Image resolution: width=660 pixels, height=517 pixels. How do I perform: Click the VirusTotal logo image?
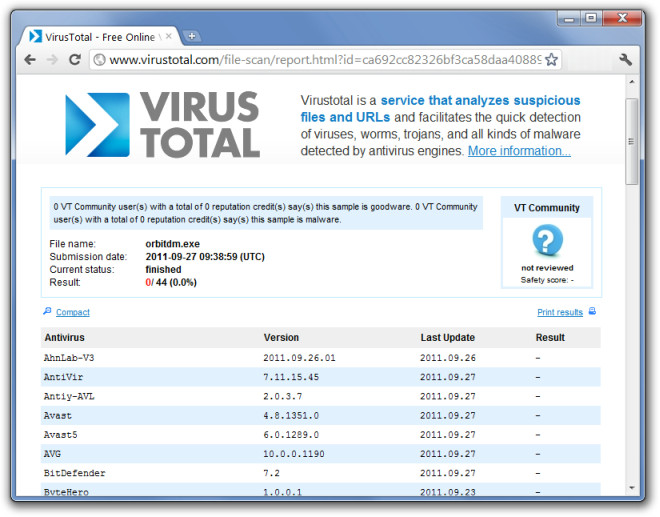(163, 125)
